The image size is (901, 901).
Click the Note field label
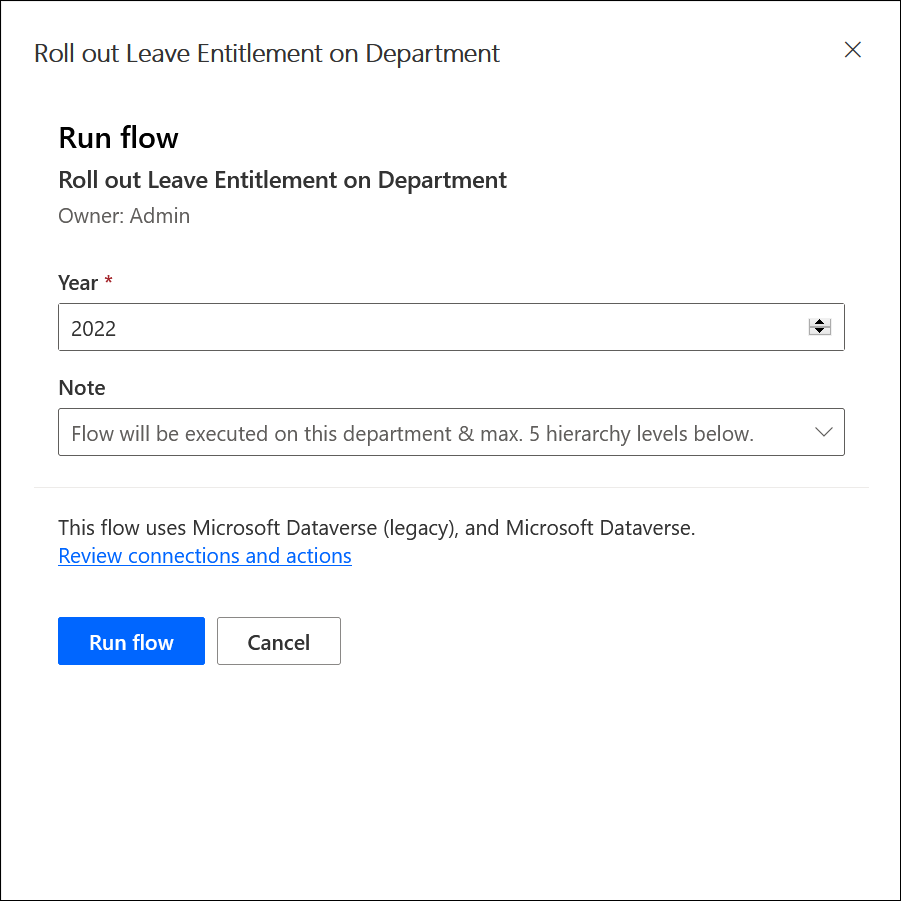click(82, 388)
